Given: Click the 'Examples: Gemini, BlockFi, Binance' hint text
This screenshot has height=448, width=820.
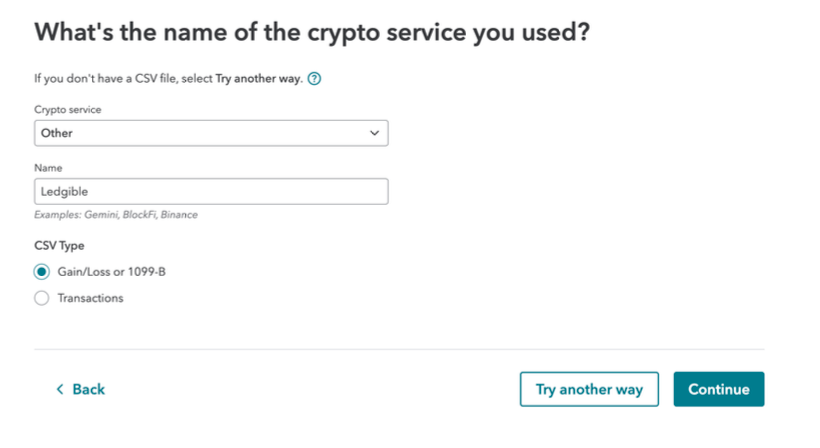Looking at the screenshot, I should 116,215.
